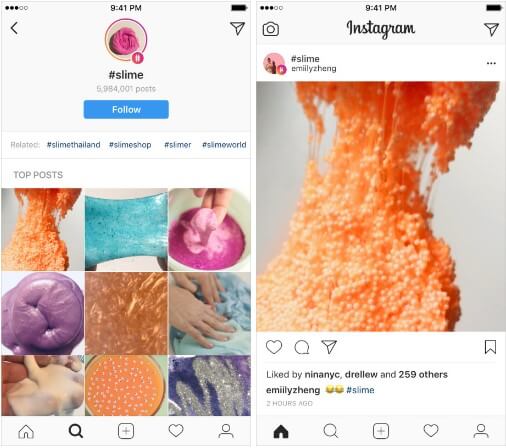Viewport: 506px width, 448px height.
Task: Open direct messages on feed screen
Action: click(491, 29)
